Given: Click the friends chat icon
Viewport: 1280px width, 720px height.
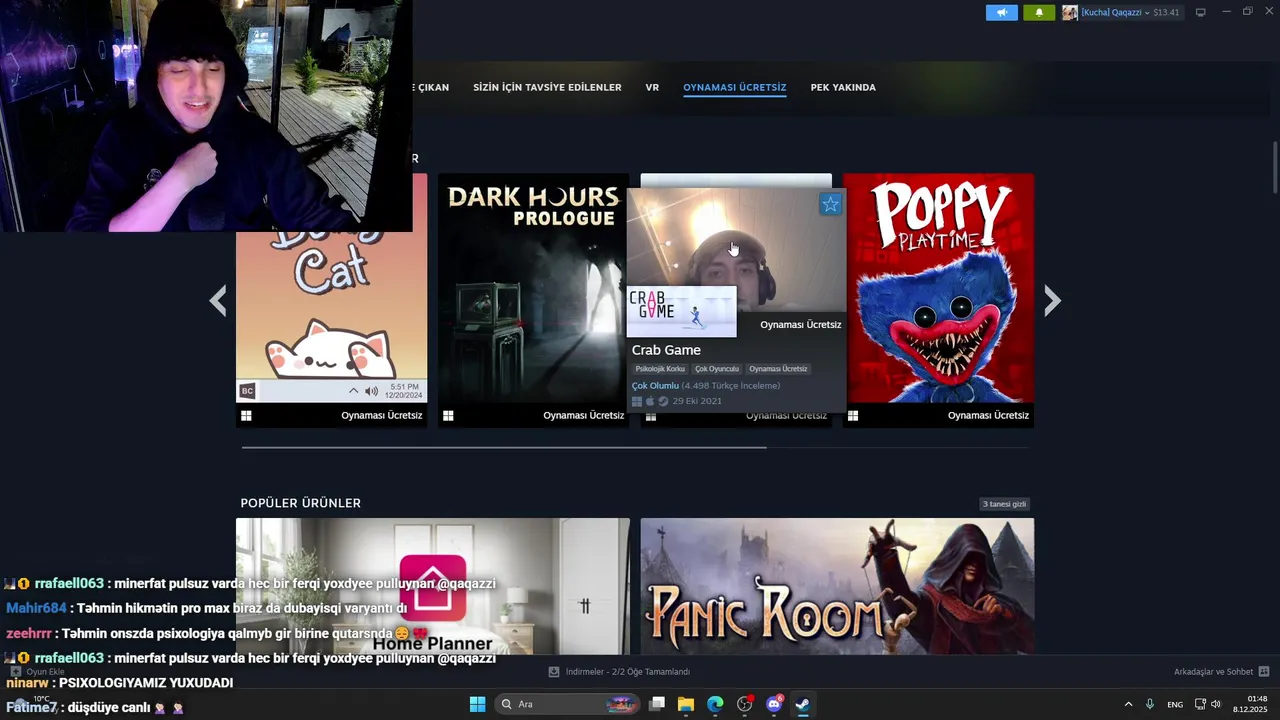Looking at the screenshot, I should coord(1264,672).
